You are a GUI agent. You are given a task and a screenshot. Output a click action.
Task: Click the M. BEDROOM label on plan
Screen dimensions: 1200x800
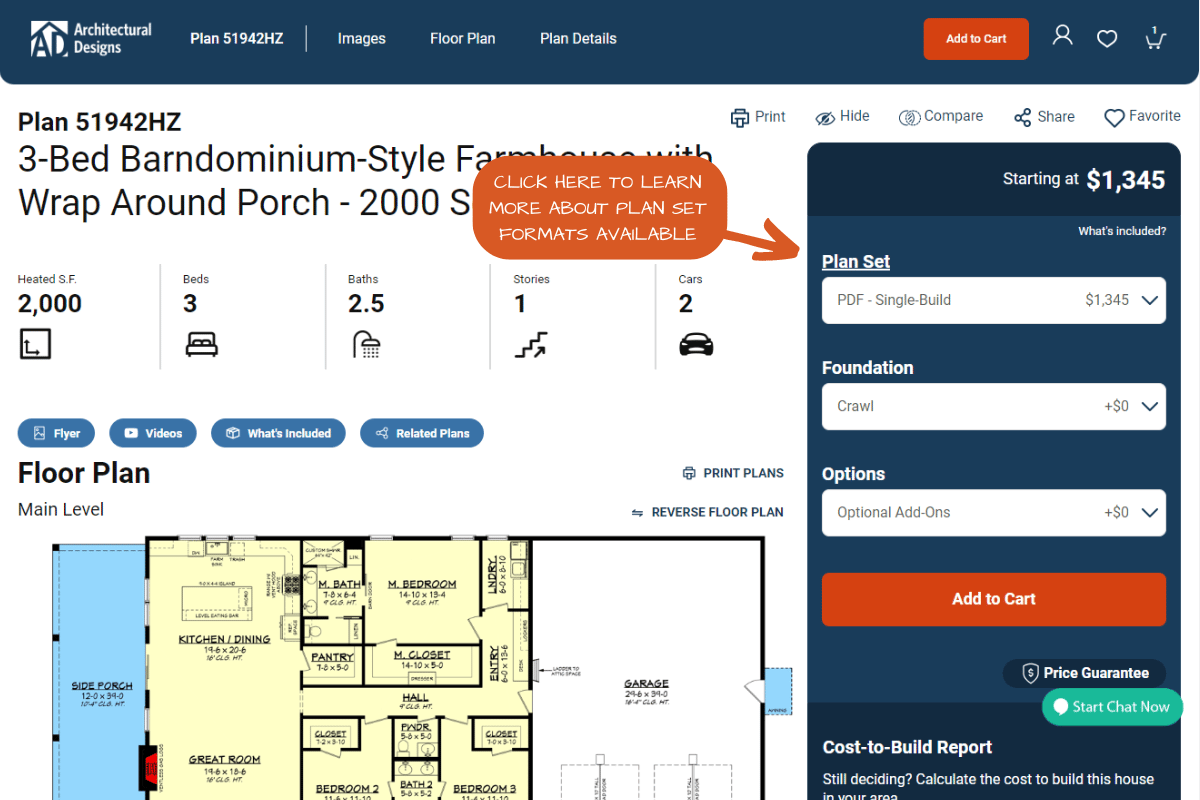[x=422, y=584]
